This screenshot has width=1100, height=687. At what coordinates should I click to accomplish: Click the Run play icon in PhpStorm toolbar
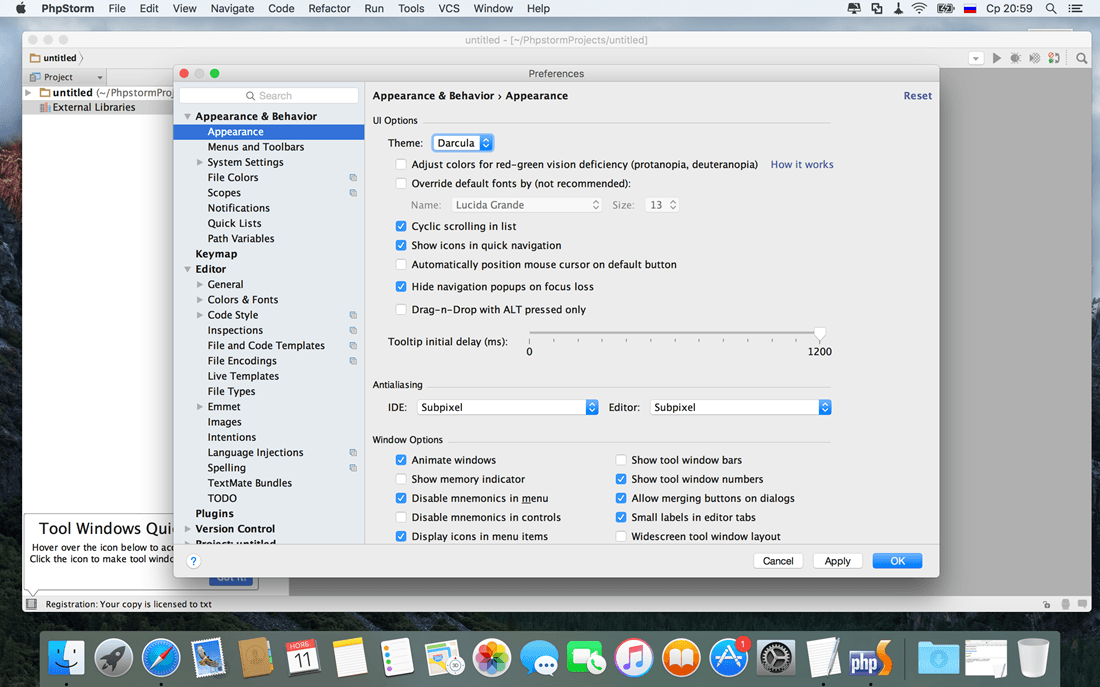click(x=996, y=58)
